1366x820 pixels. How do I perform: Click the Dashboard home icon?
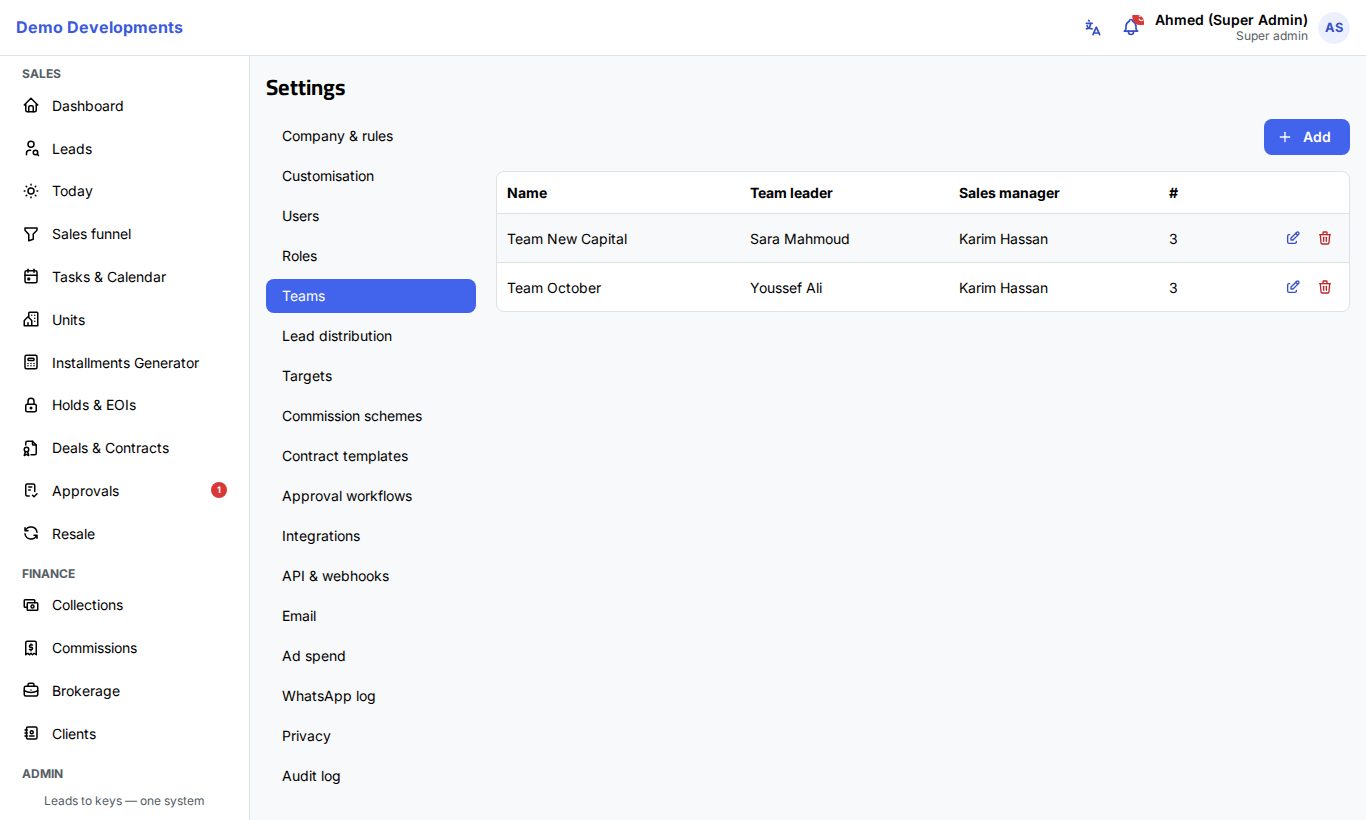coord(31,106)
